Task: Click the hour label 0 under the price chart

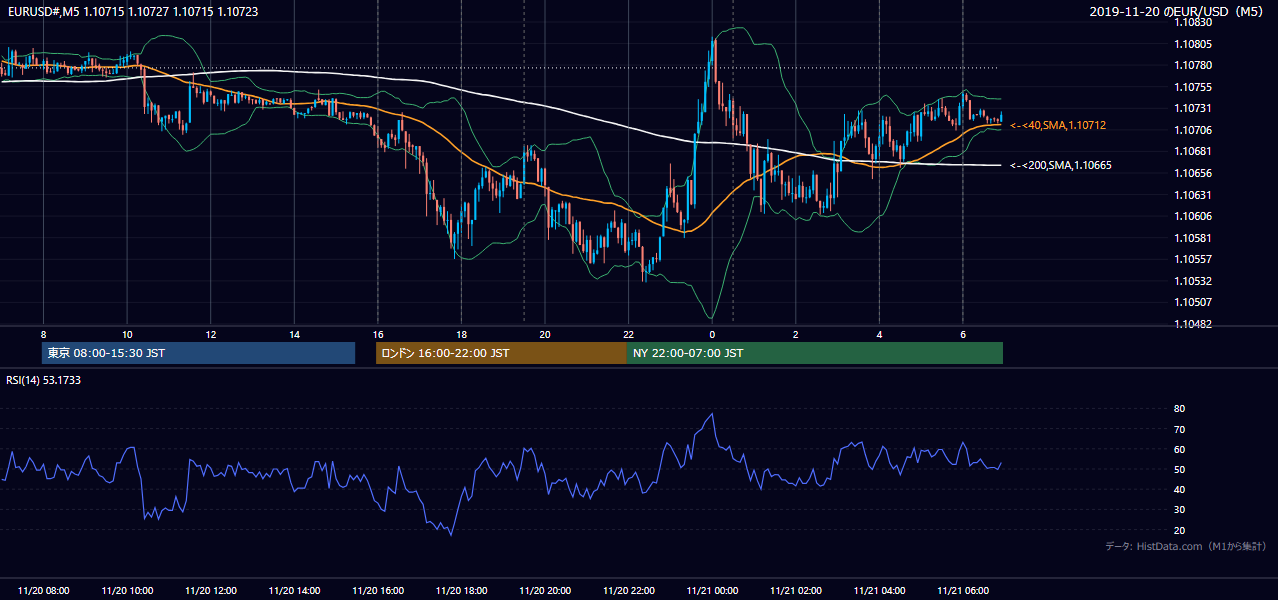Action: coord(712,334)
